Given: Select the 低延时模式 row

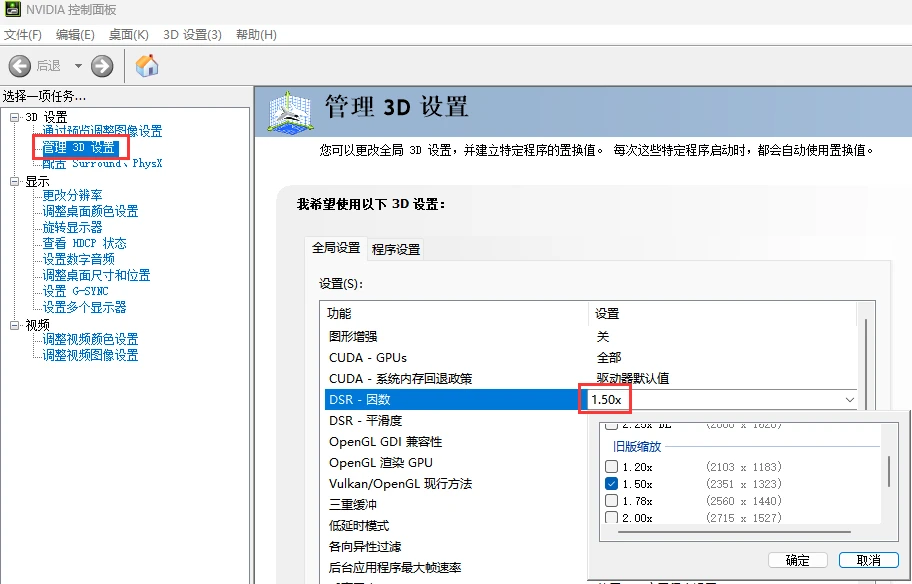Looking at the screenshot, I should tap(456, 525).
